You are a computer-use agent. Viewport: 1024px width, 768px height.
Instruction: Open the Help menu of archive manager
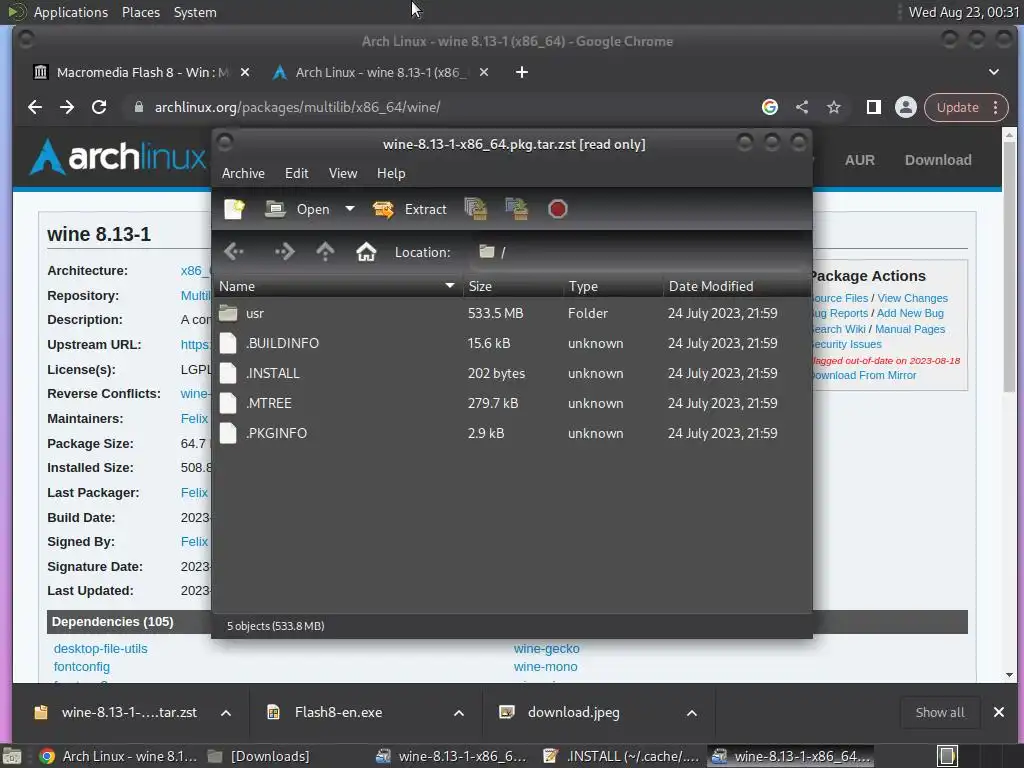point(391,173)
